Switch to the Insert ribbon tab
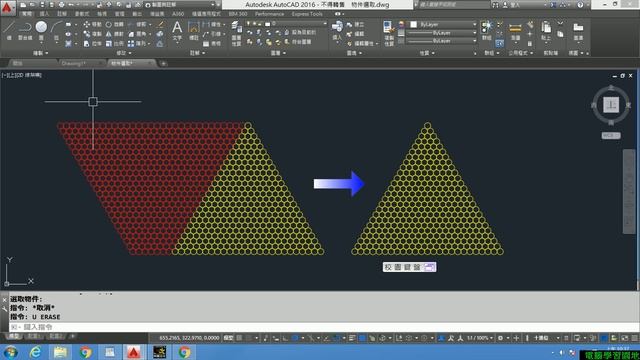 (44, 14)
